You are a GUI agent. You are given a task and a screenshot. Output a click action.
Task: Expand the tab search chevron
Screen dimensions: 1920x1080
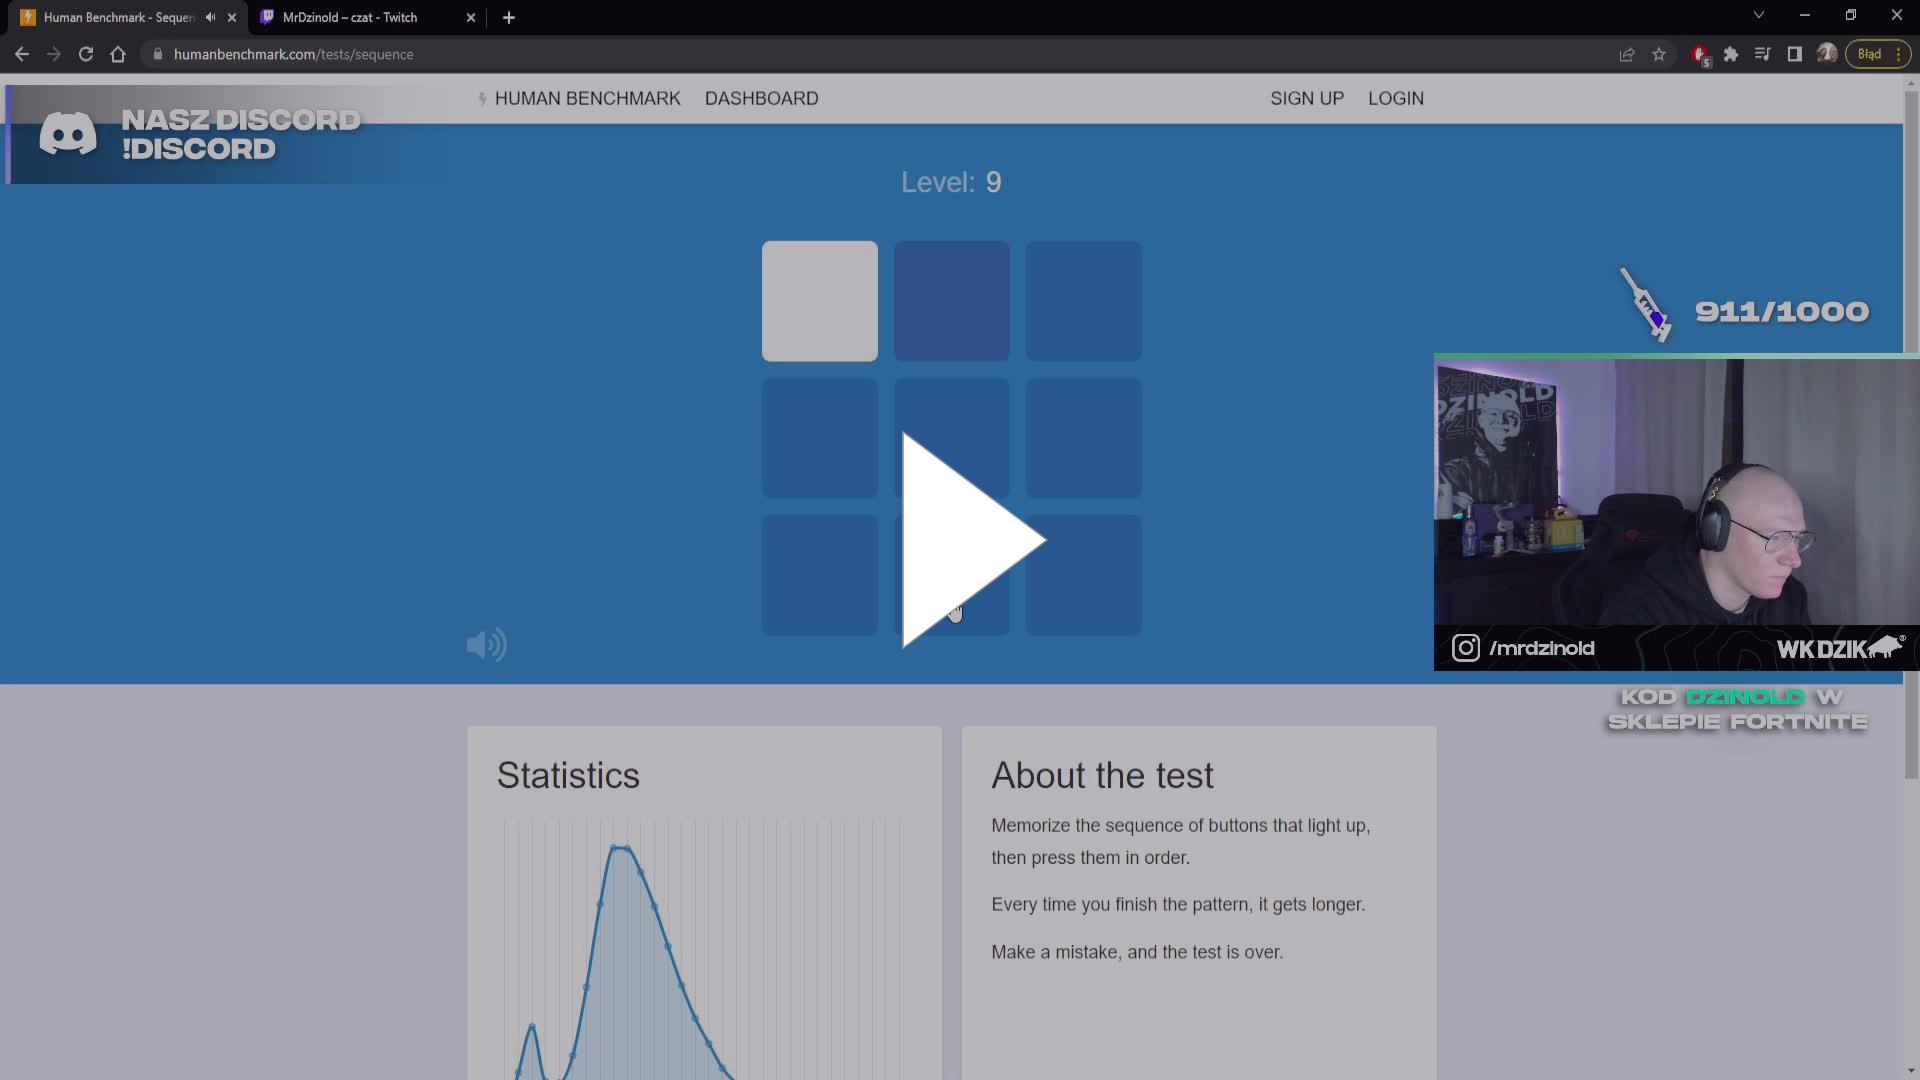tap(1759, 15)
